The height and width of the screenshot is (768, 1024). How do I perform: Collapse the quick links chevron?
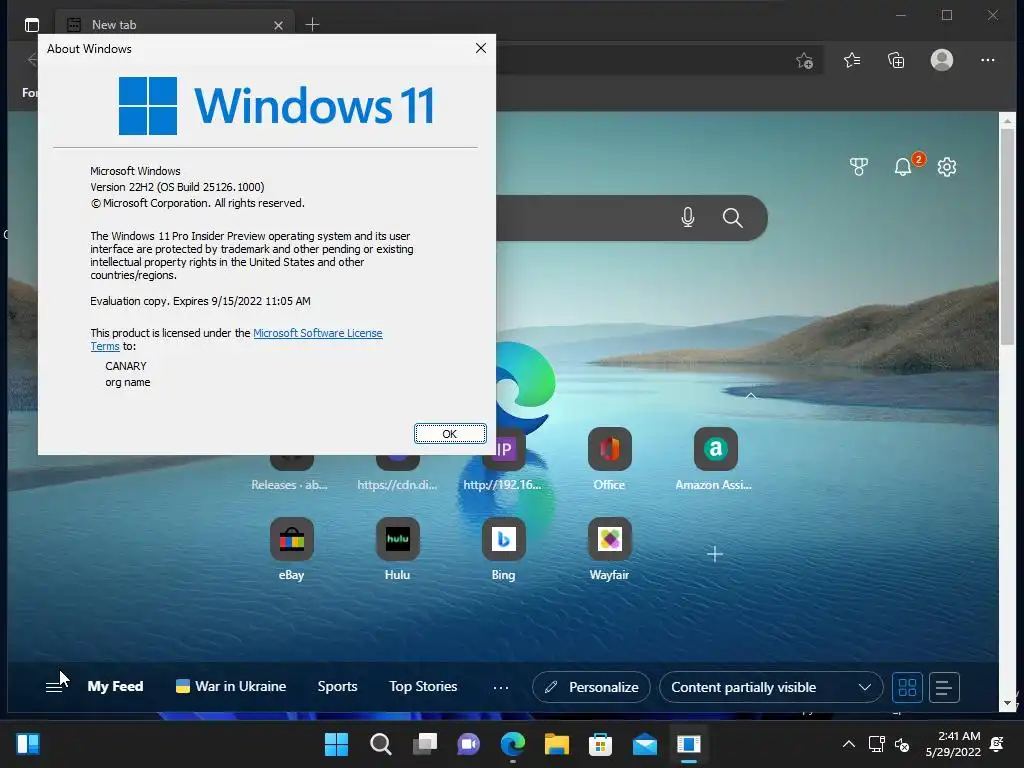pos(750,396)
